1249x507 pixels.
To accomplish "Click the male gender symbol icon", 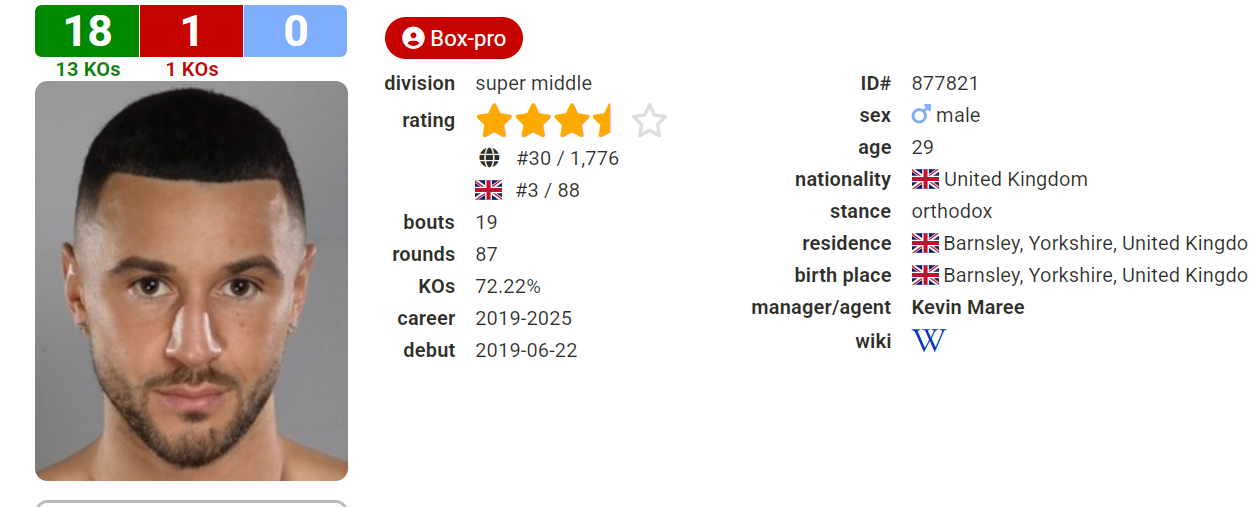I will point(921,115).
